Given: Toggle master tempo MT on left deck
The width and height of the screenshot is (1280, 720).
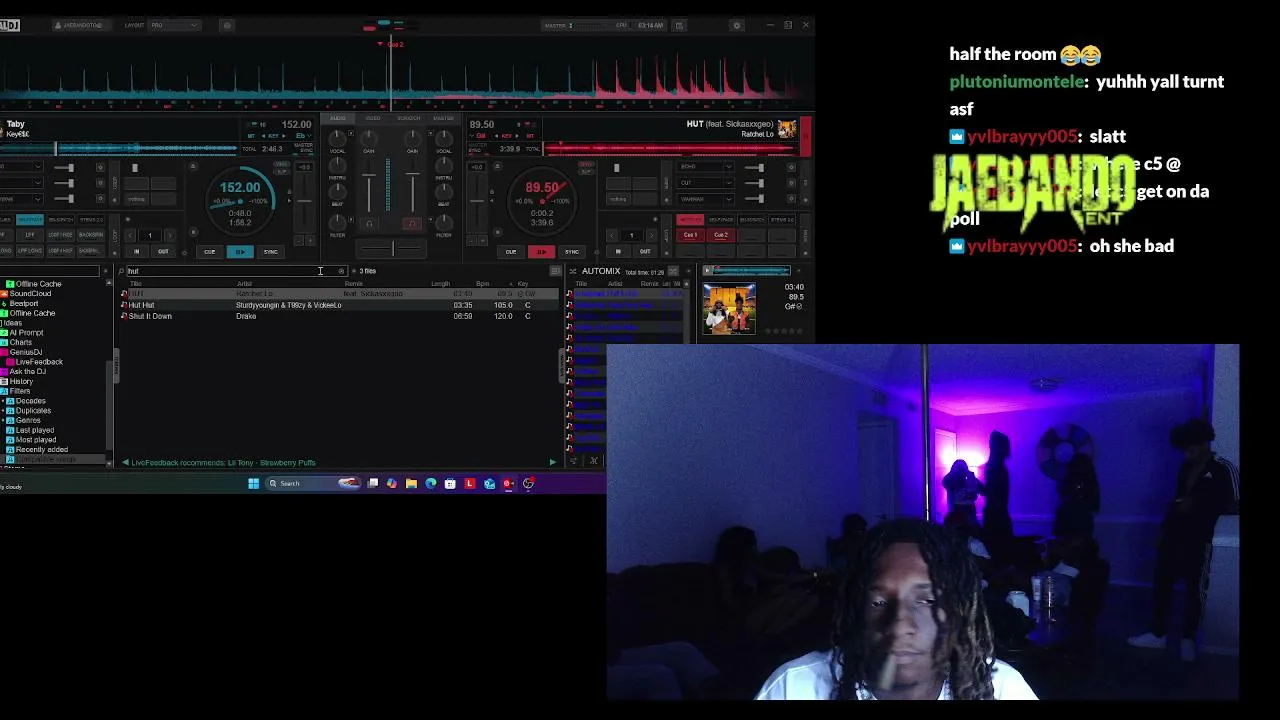Looking at the screenshot, I should (252, 136).
